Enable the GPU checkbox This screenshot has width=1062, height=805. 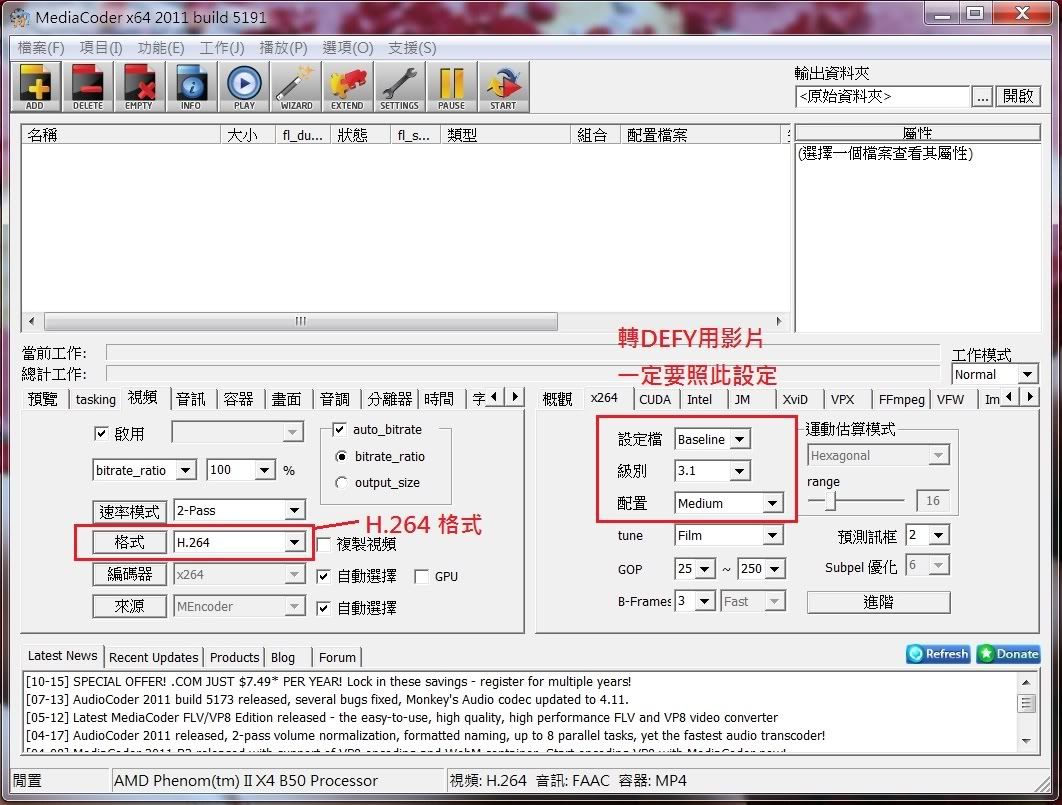(x=421, y=576)
